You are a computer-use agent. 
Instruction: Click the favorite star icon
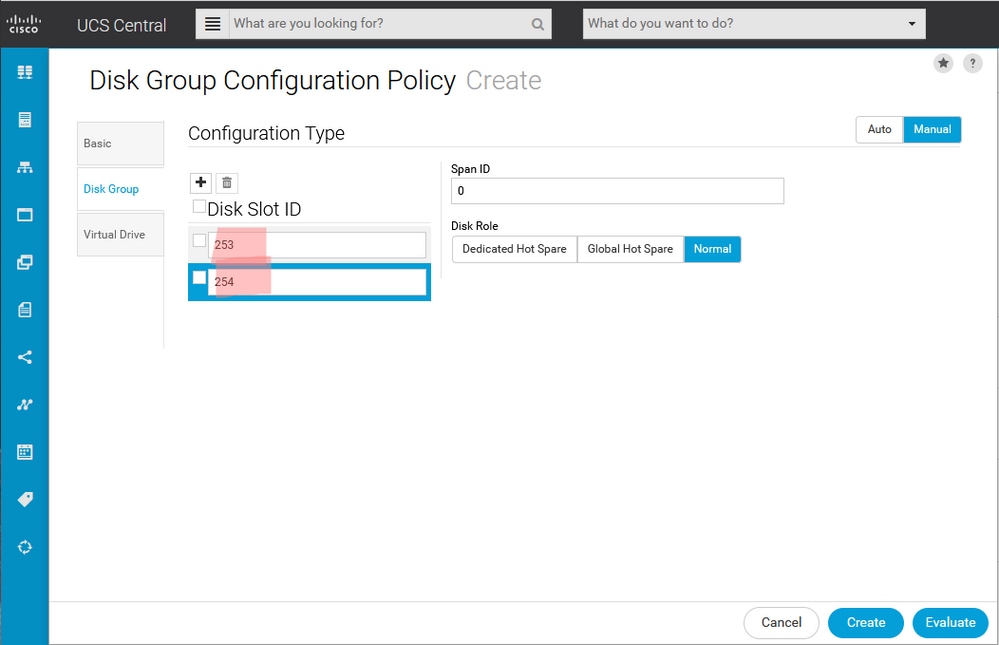[944, 63]
